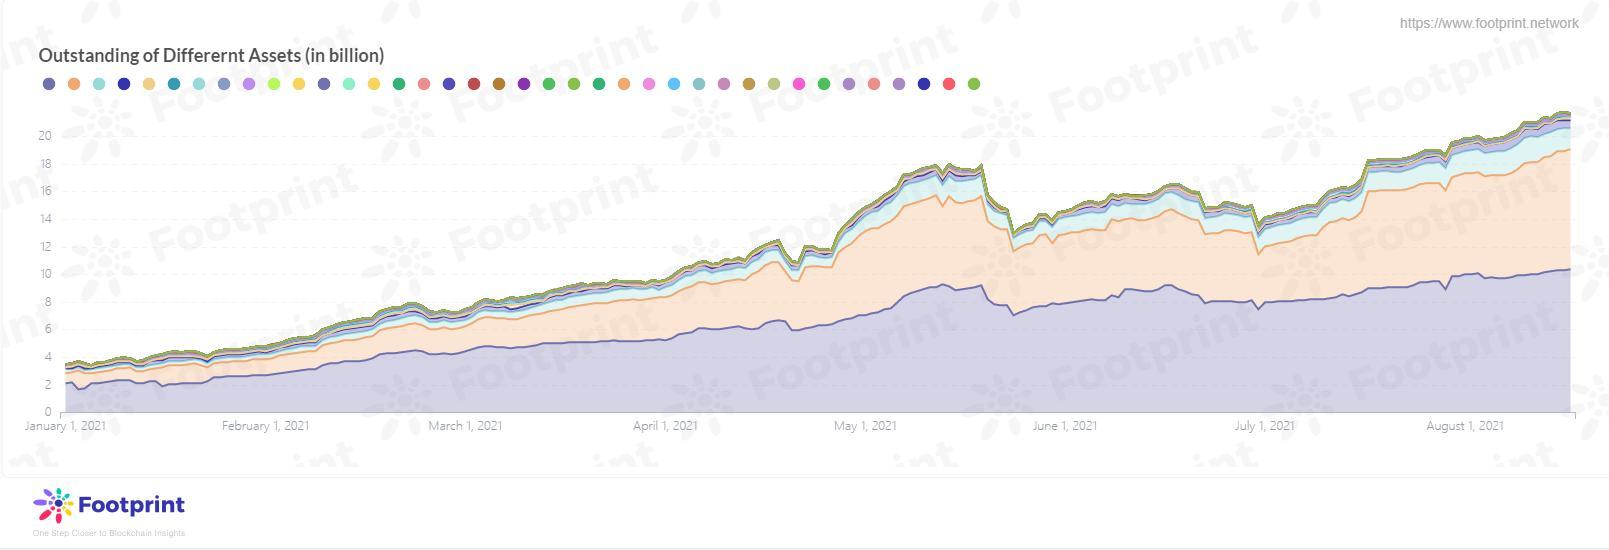
Task: Click the "August 1, 2021" axis label
Action: [x=1464, y=426]
